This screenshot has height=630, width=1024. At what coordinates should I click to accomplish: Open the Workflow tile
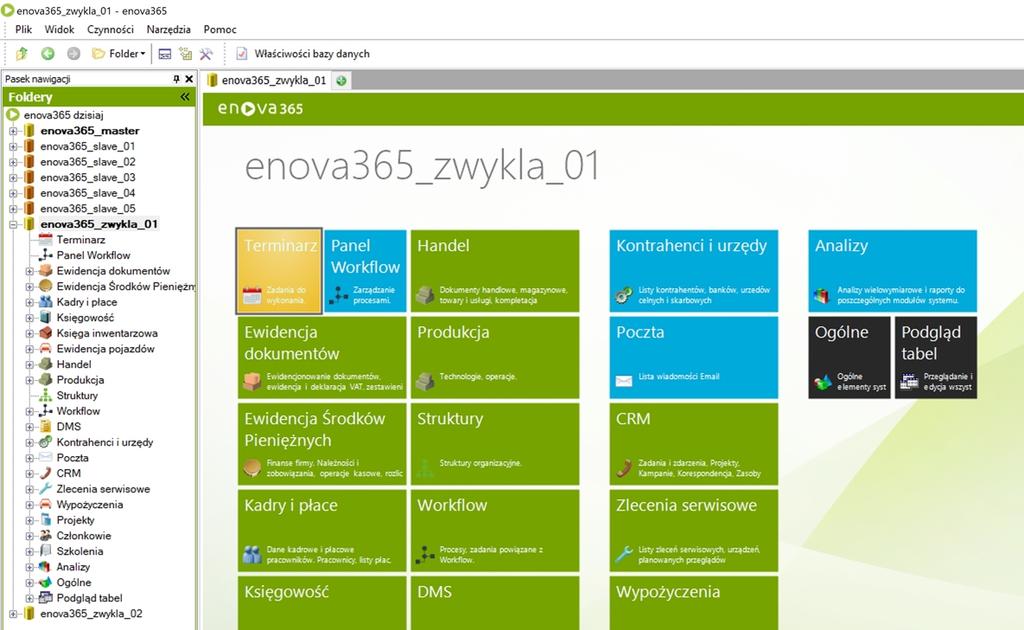[x=495, y=531]
